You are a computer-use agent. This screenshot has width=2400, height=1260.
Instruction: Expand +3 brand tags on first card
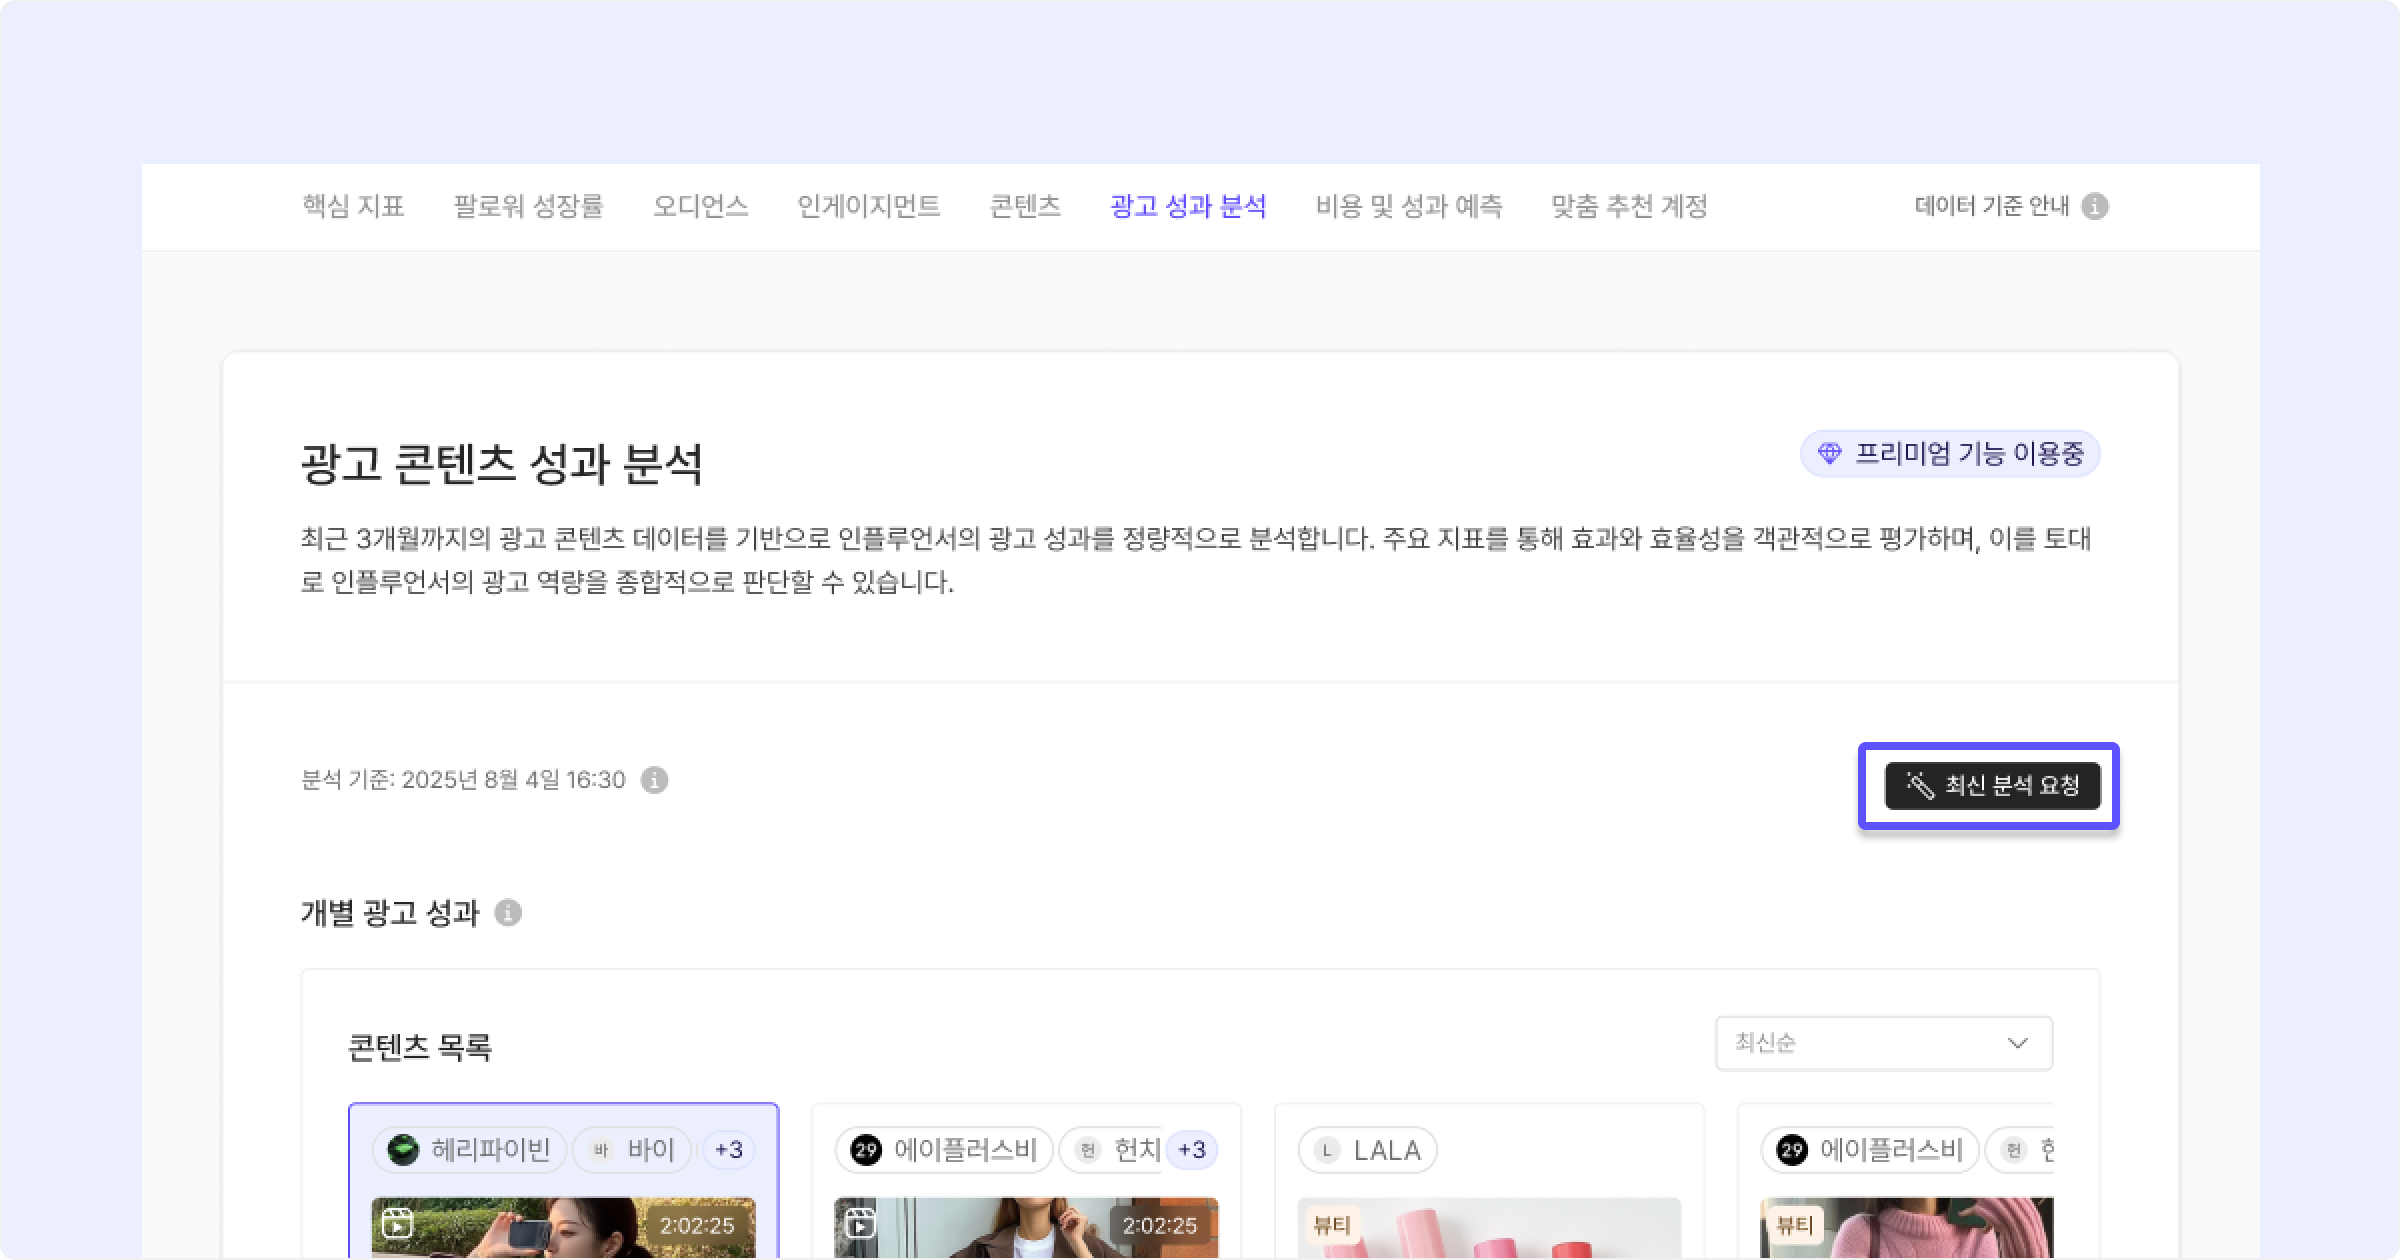tap(728, 1150)
